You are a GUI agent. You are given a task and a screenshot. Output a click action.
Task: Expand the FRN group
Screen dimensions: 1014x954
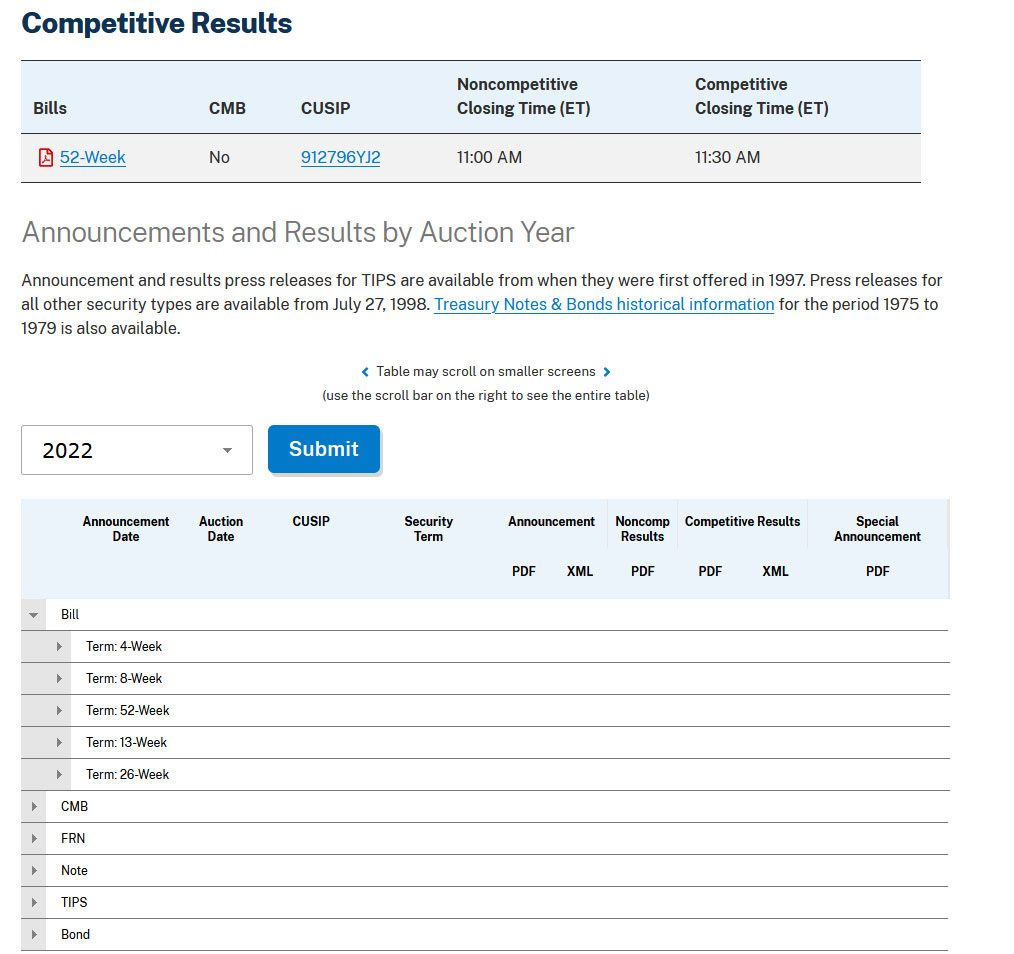(x=34, y=839)
